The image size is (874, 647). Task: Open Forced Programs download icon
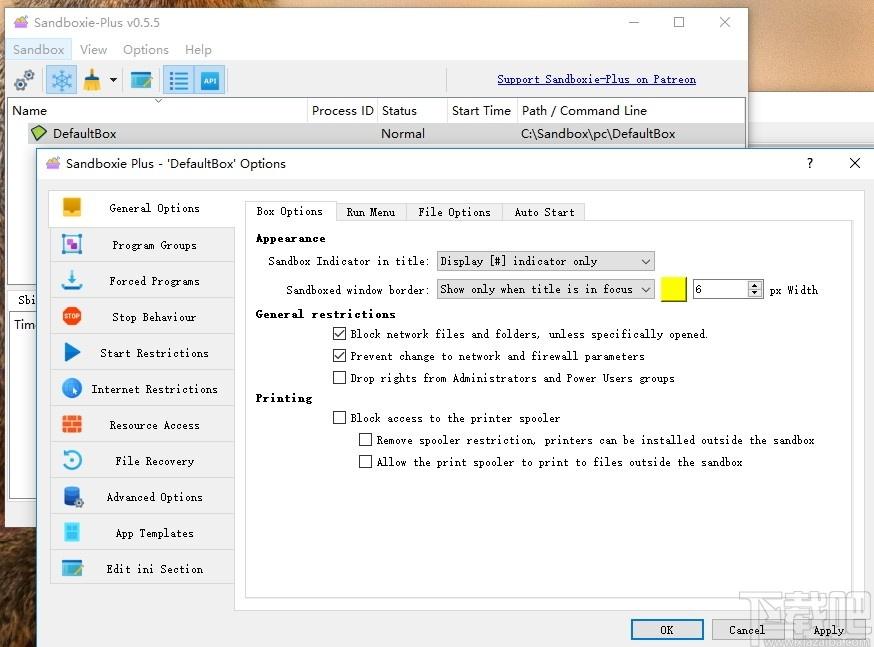(72, 280)
